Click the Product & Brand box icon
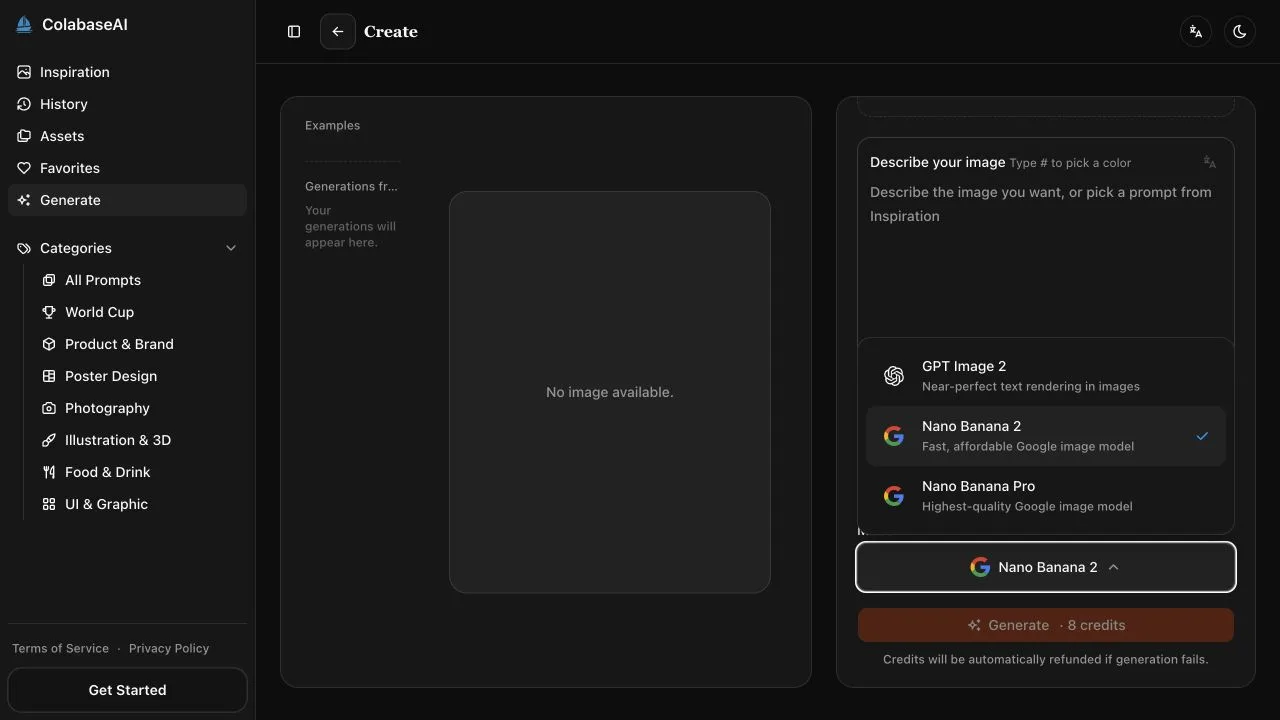The width and height of the screenshot is (1280, 720). (x=49, y=344)
